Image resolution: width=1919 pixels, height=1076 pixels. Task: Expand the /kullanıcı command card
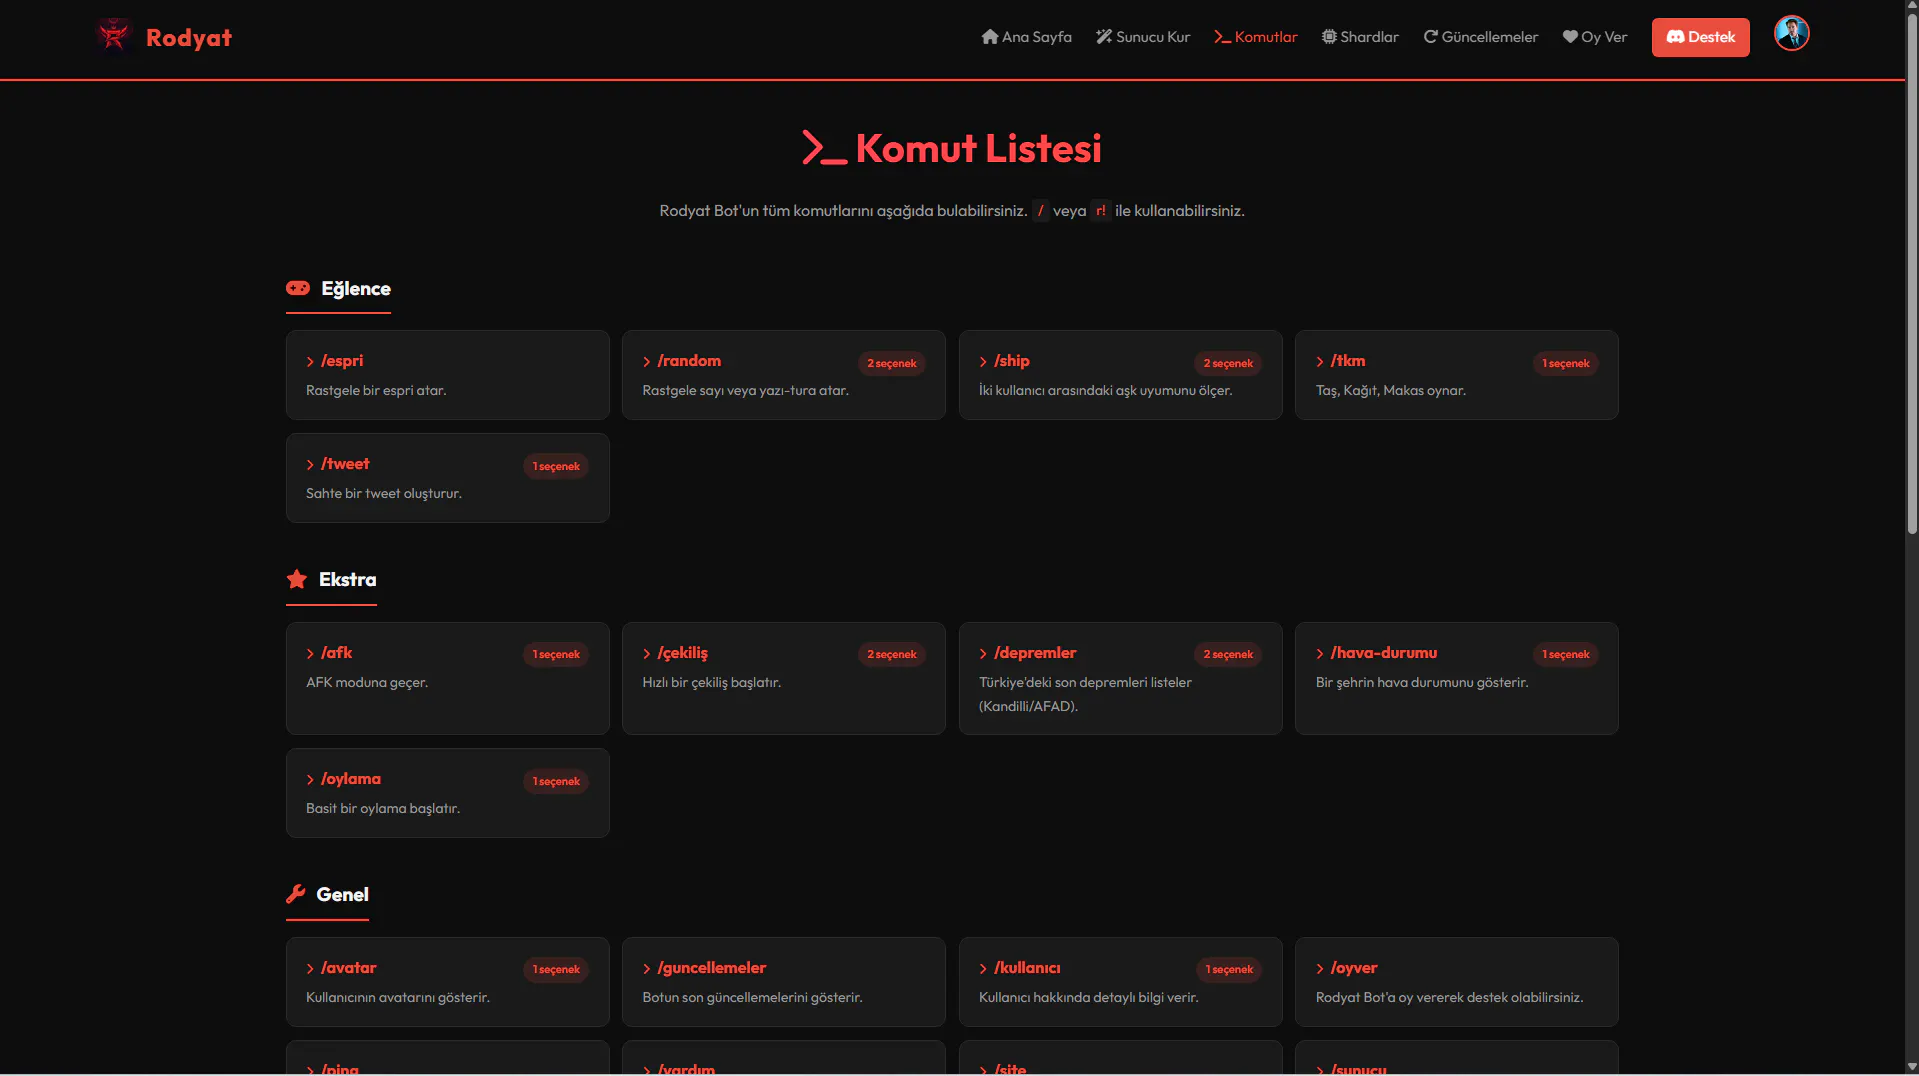click(1120, 982)
